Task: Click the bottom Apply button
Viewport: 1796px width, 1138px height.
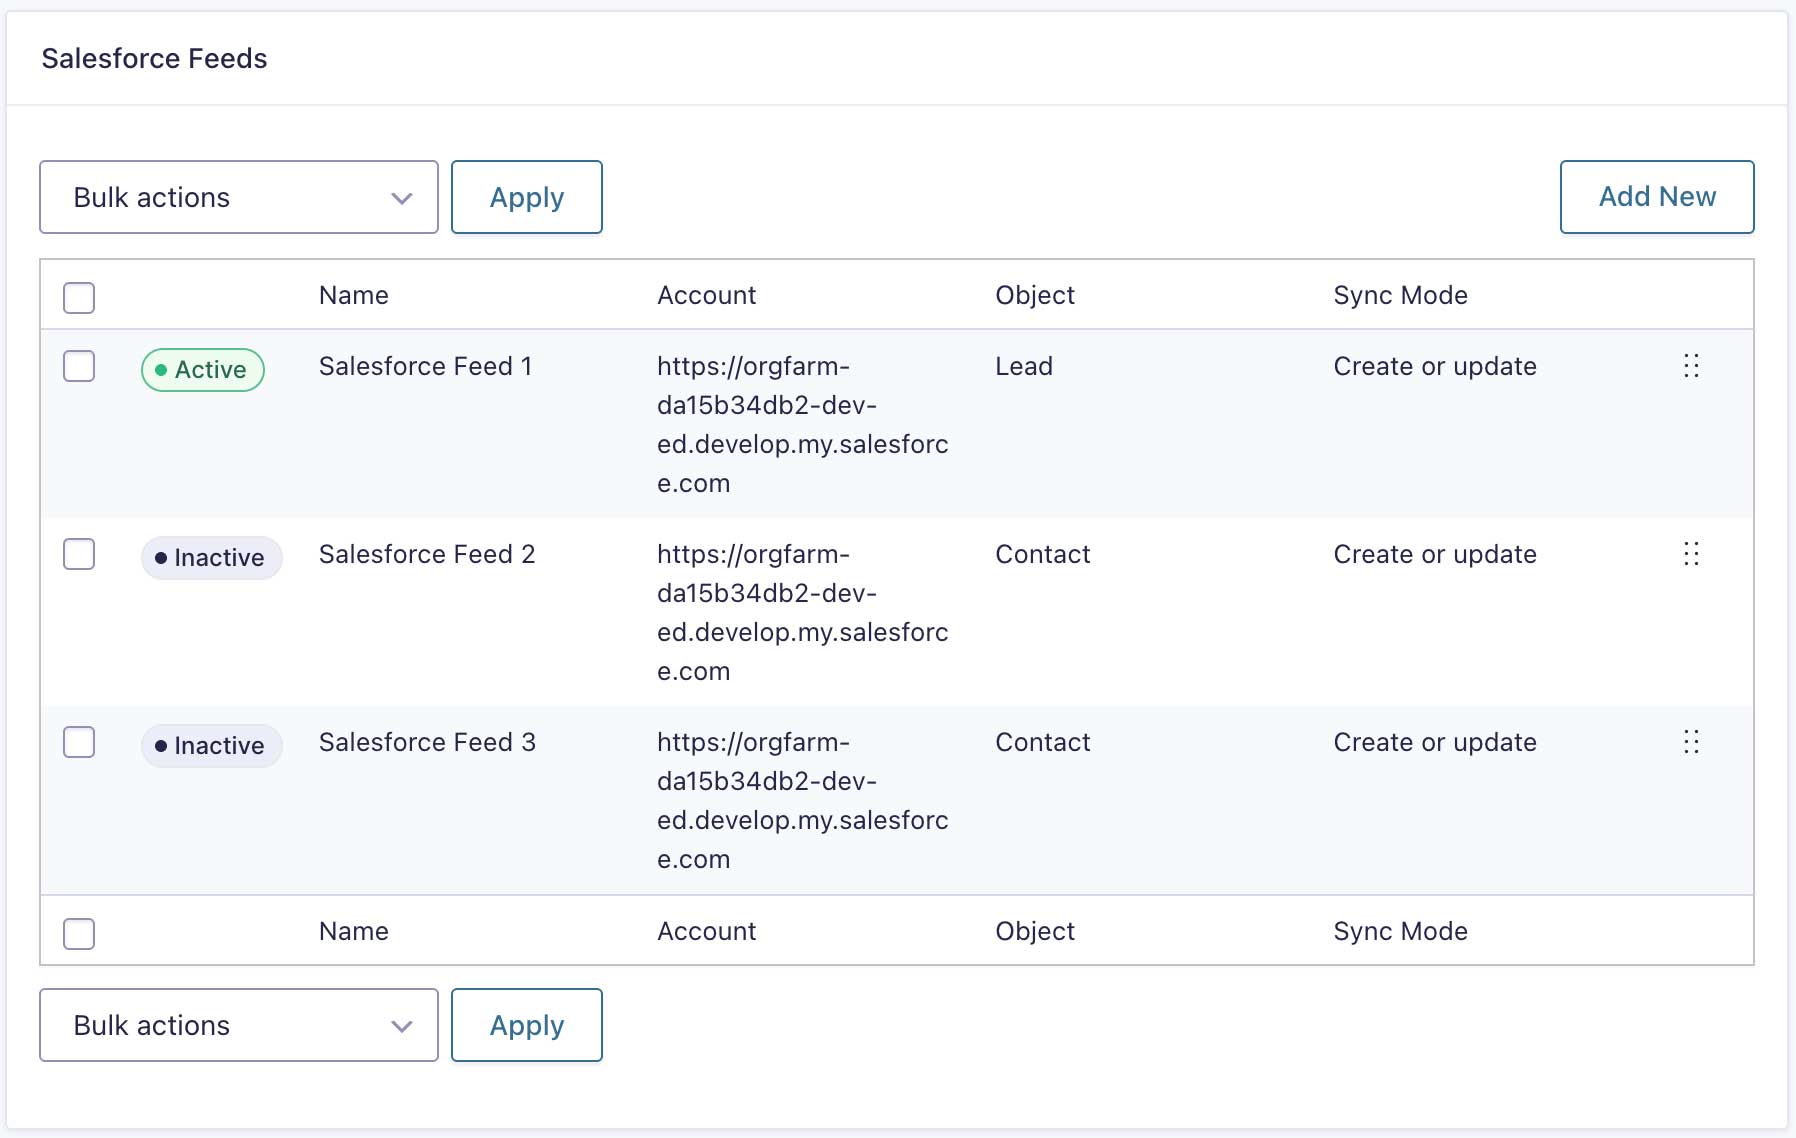Action: (x=527, y=1025)
